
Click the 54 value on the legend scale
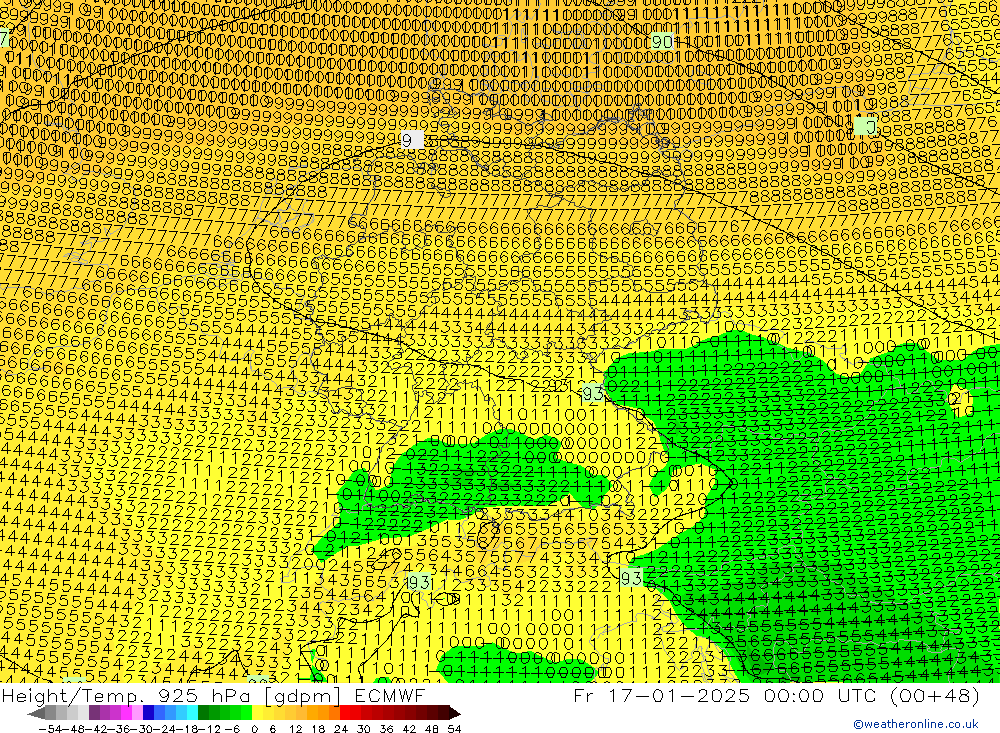click(x=454, y=729)
